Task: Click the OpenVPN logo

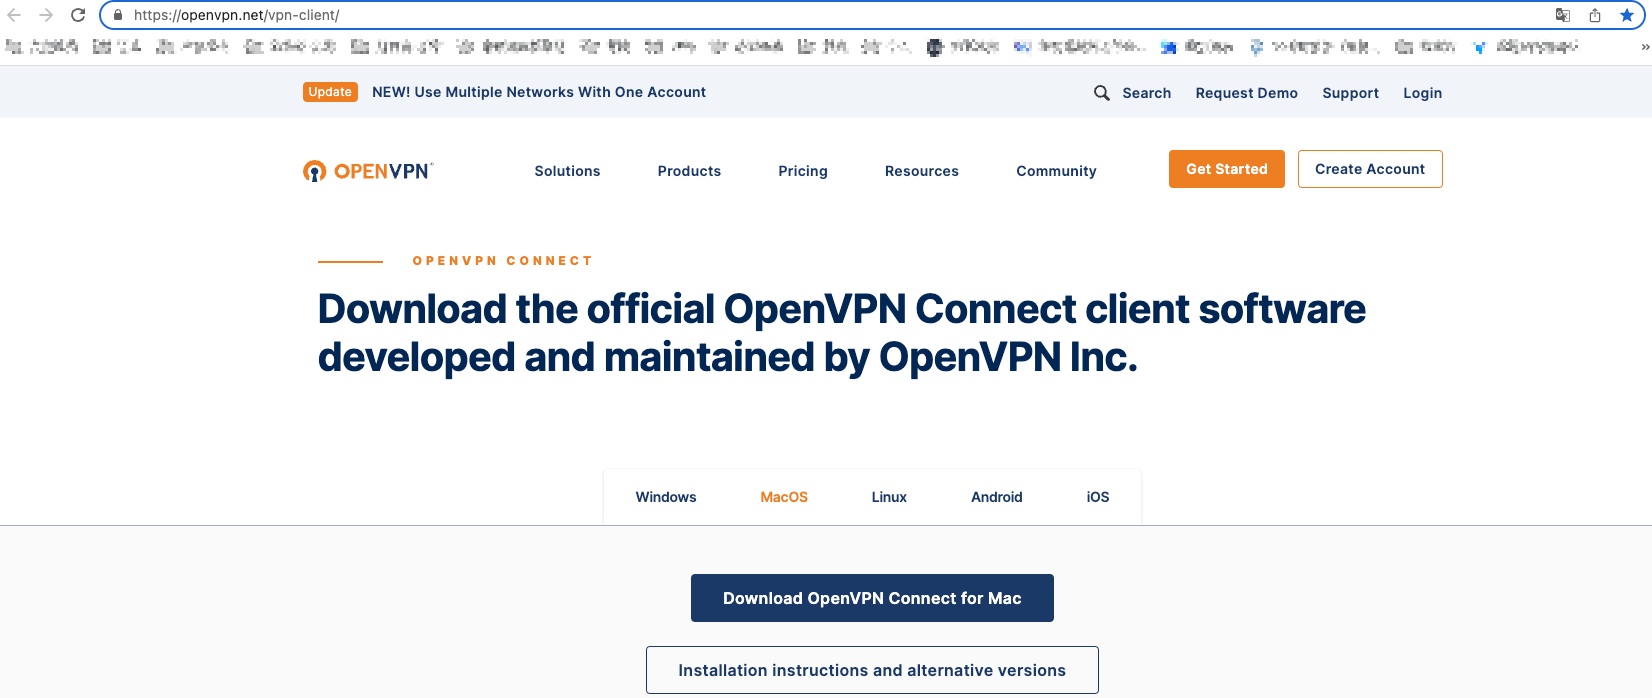Action: (368, 171)
